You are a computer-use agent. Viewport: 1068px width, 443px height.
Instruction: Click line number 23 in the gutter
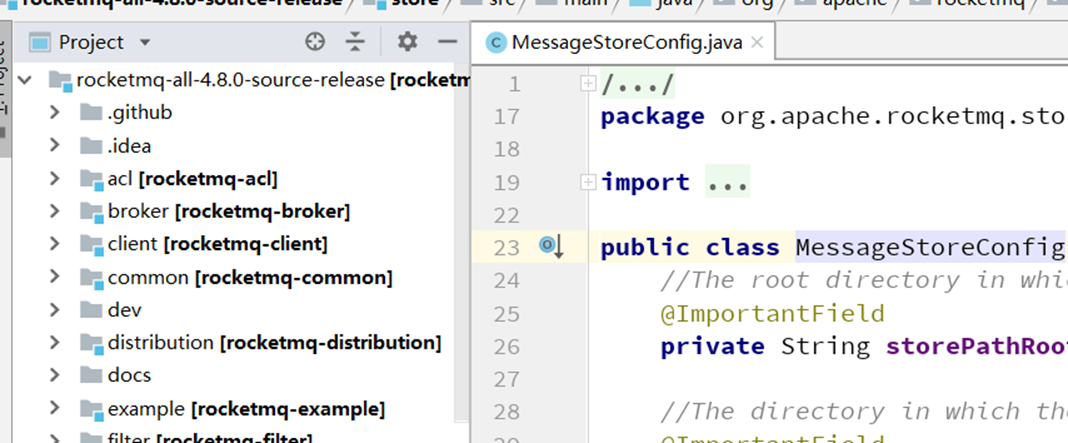pos(506,247)
